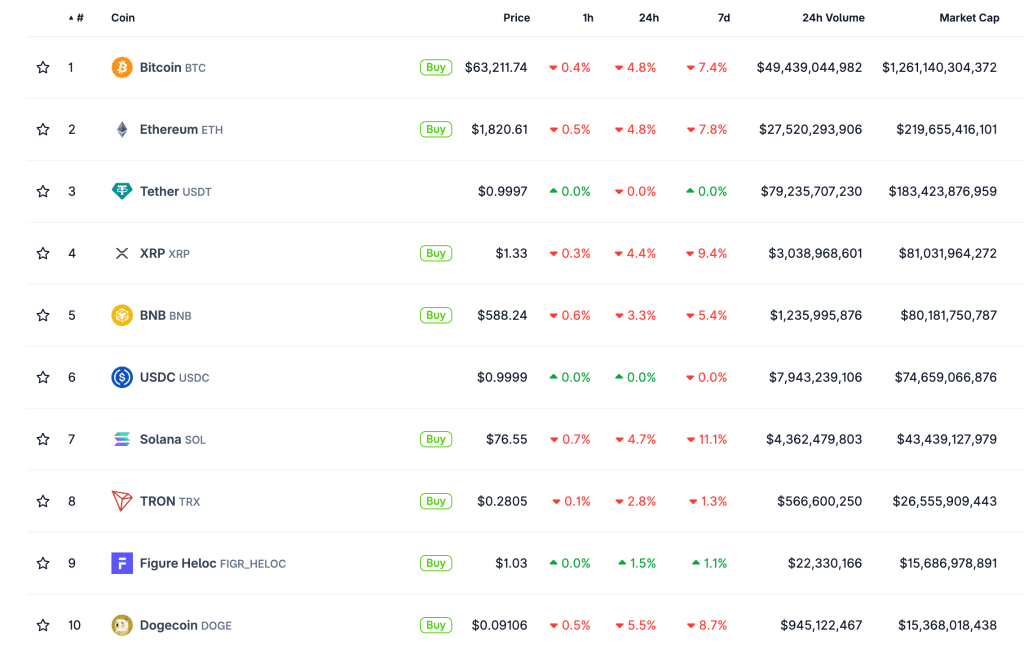The width and height of the screenshot is (1024, 655).
Task: Click the Solana logo icon
Action: click(121, 439)
